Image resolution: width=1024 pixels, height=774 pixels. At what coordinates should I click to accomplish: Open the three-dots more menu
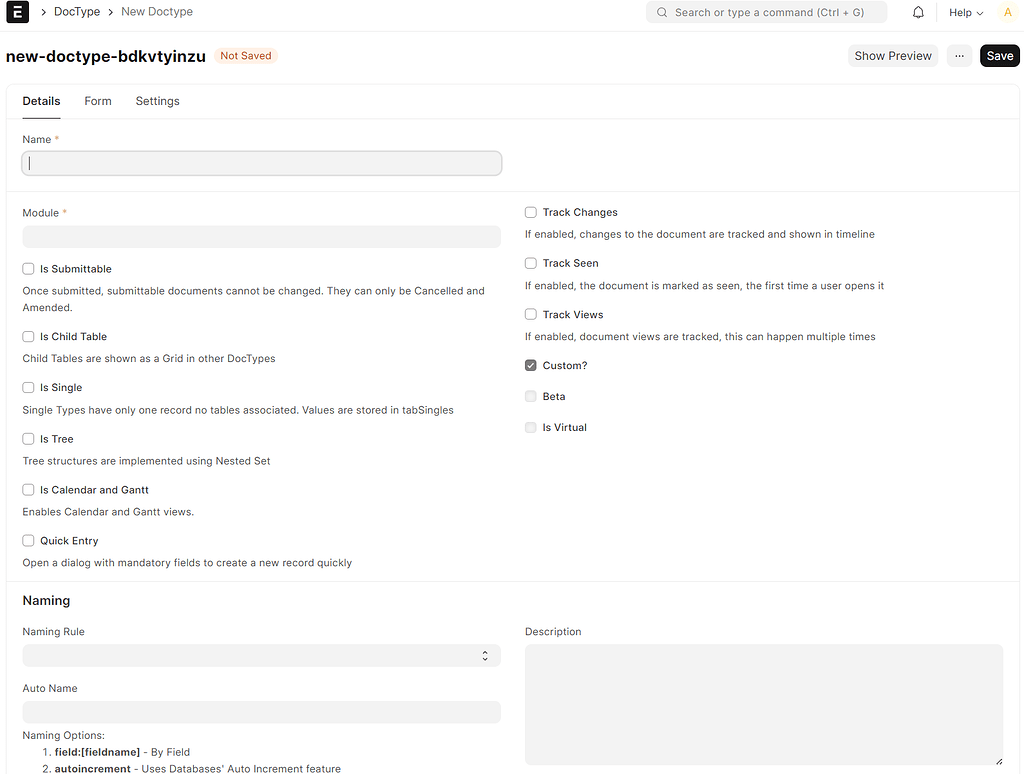[x=959, y=56]
